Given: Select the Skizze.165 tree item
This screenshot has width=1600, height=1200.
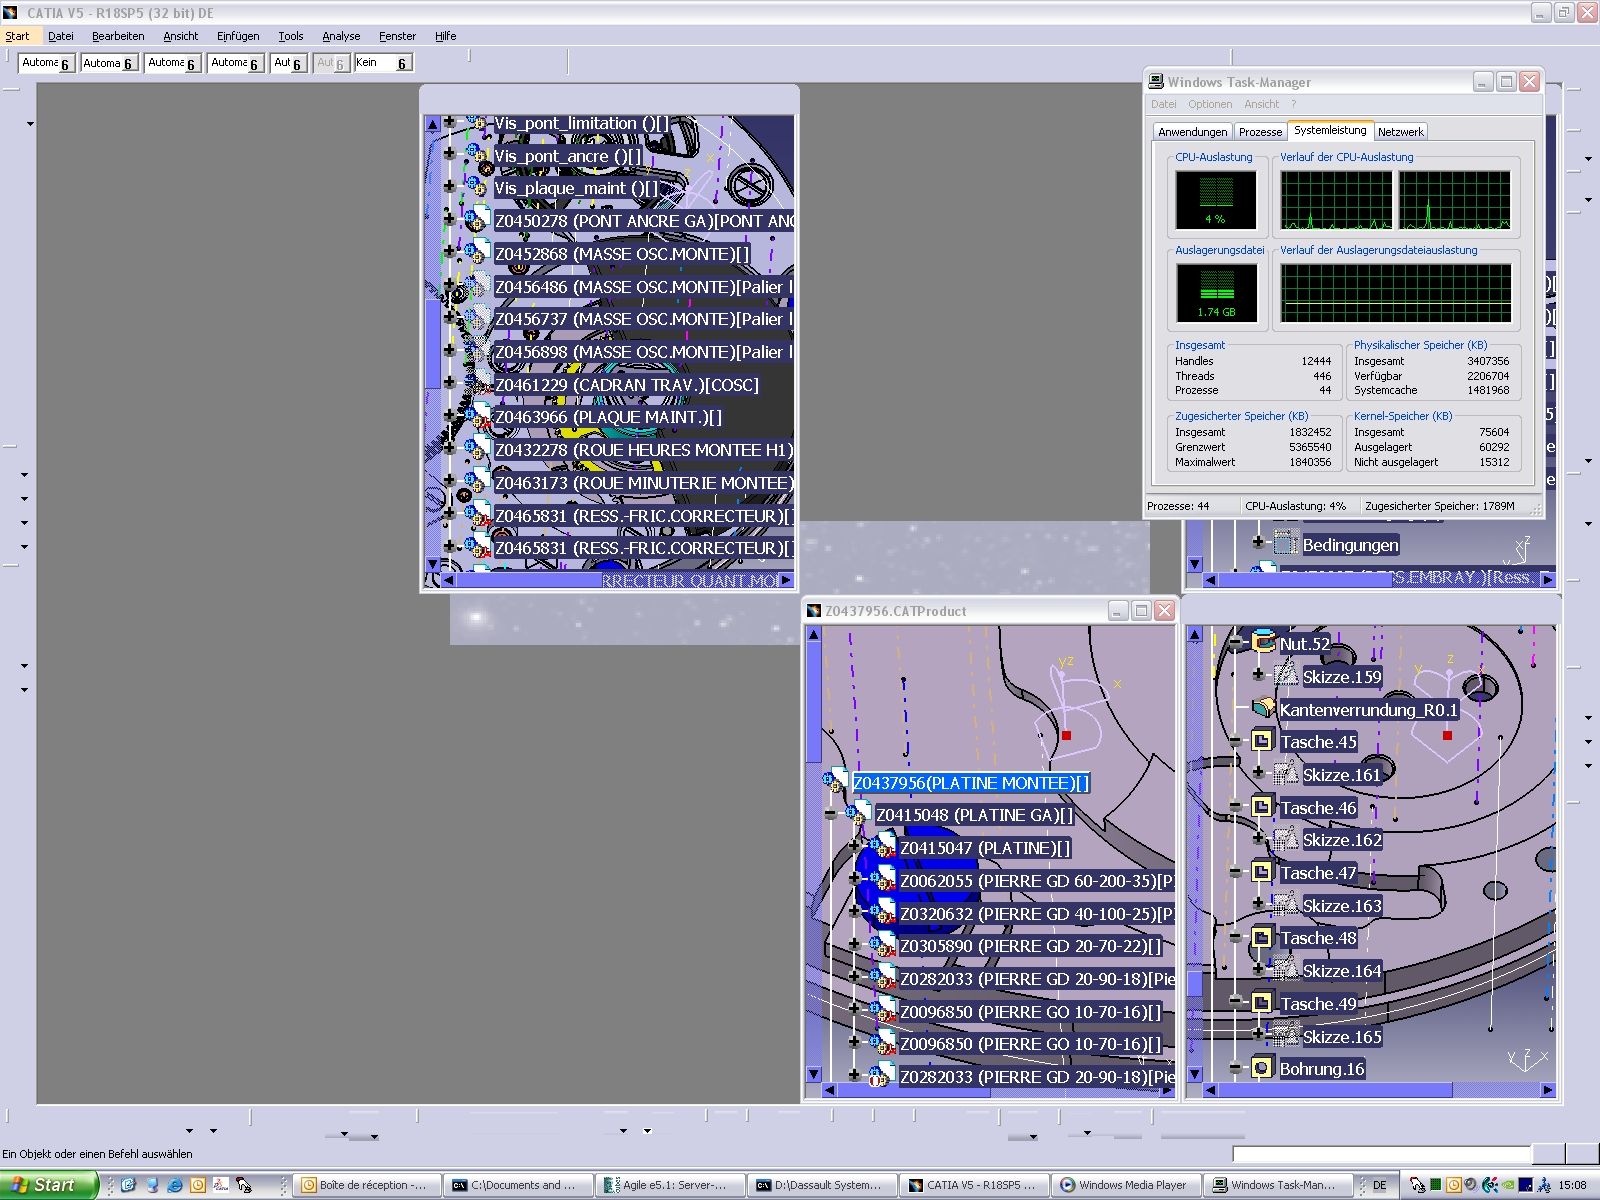Looking at the screenshot, I should click(1342, 1037).
